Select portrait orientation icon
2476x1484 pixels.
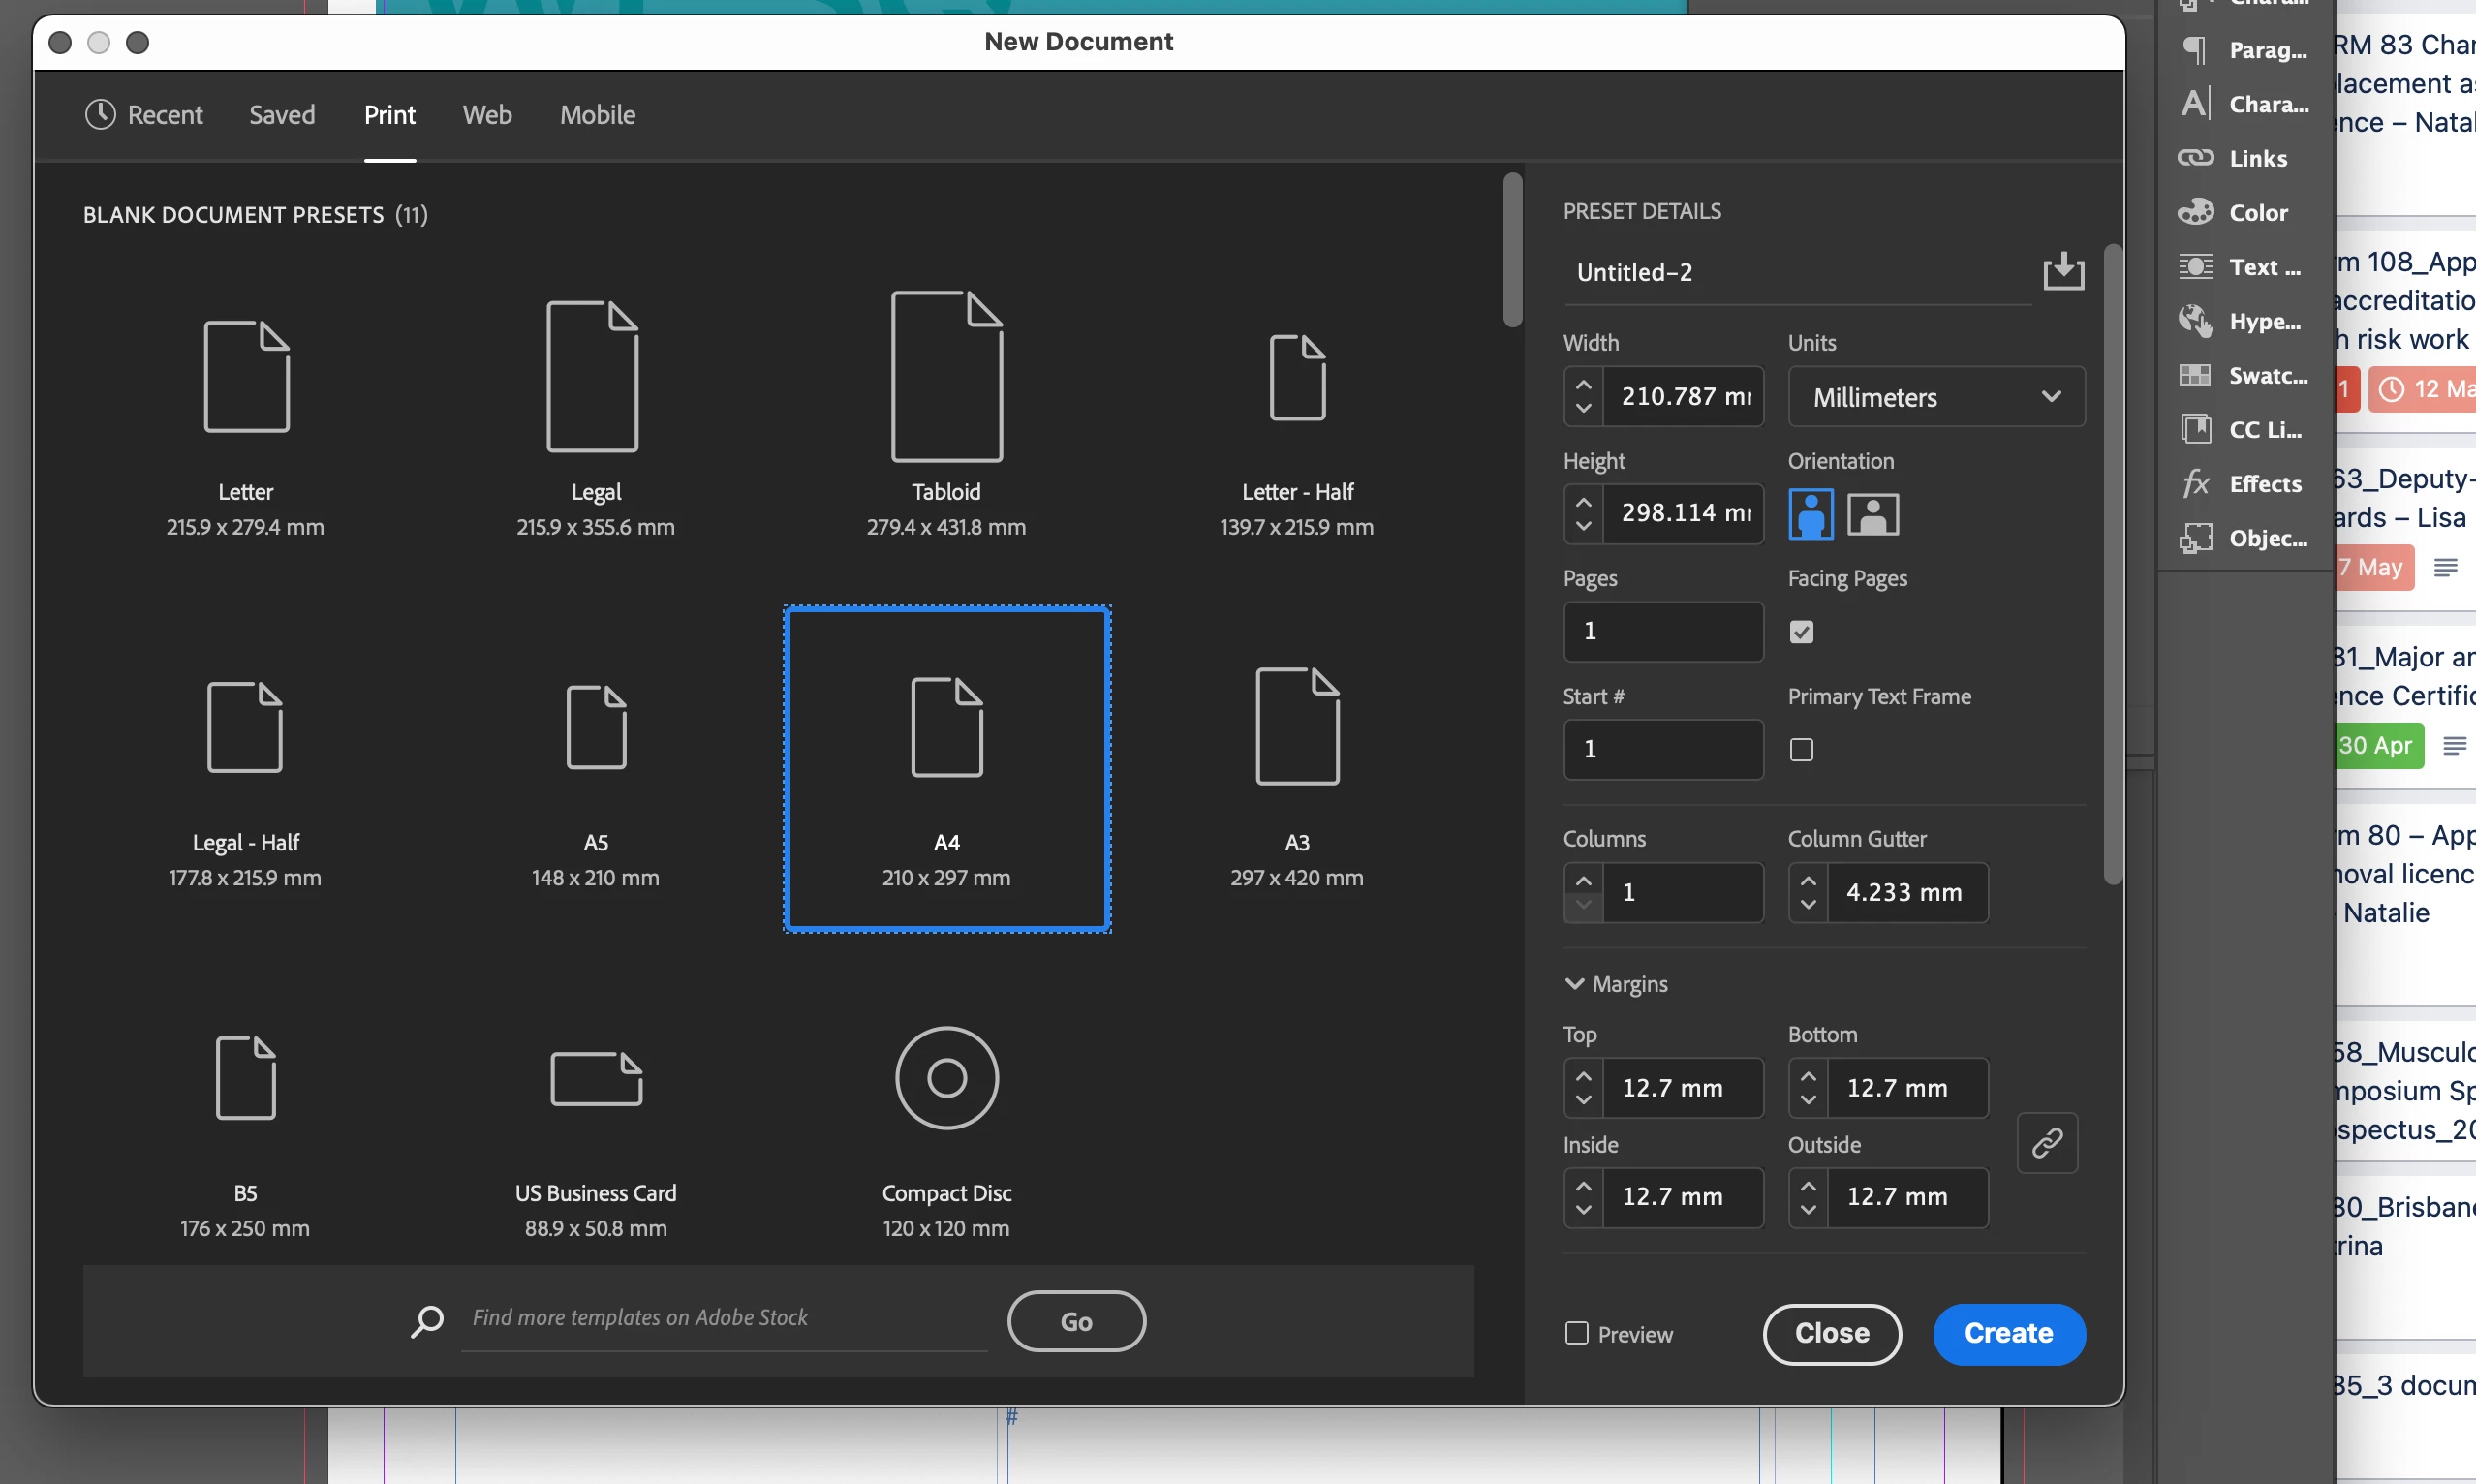1810,514
